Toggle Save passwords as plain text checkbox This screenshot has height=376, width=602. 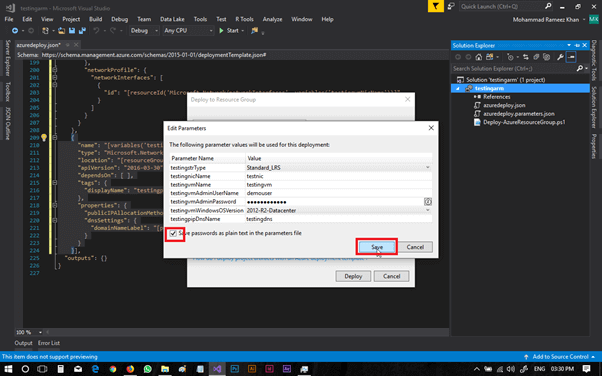[x=174, y=233]
